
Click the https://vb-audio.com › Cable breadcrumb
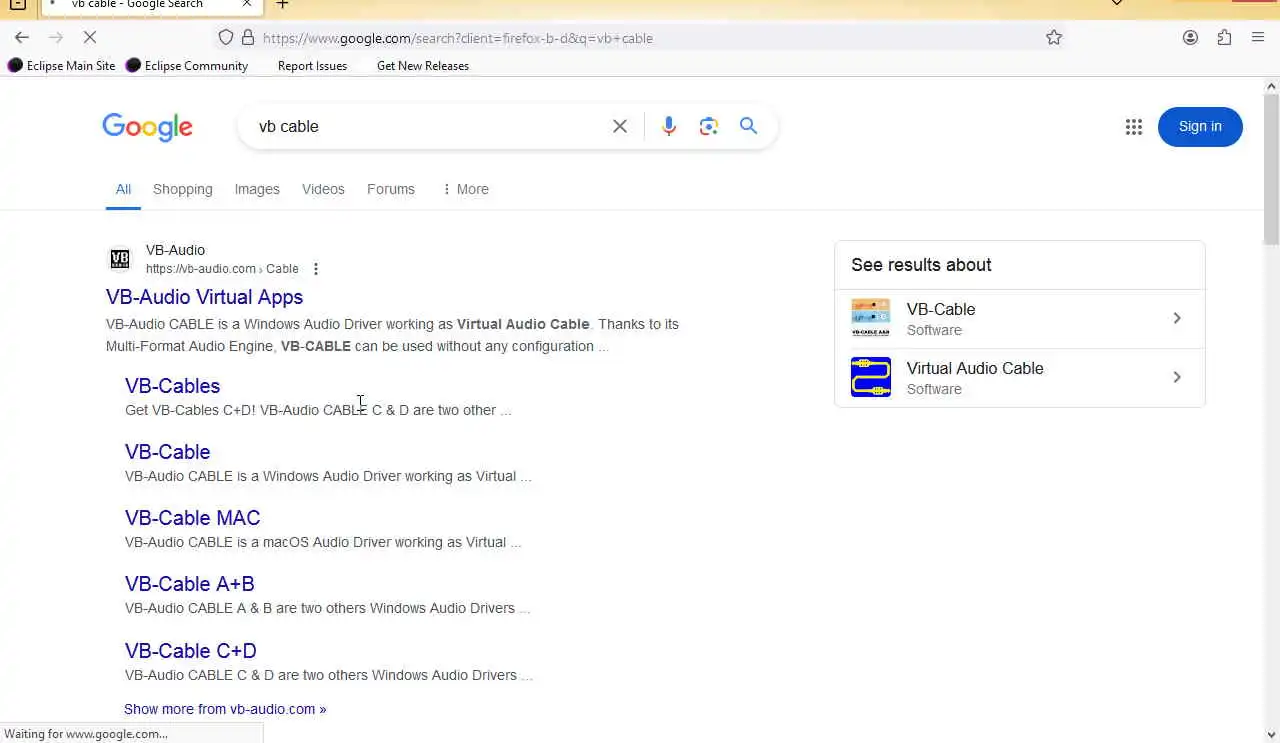222,269
